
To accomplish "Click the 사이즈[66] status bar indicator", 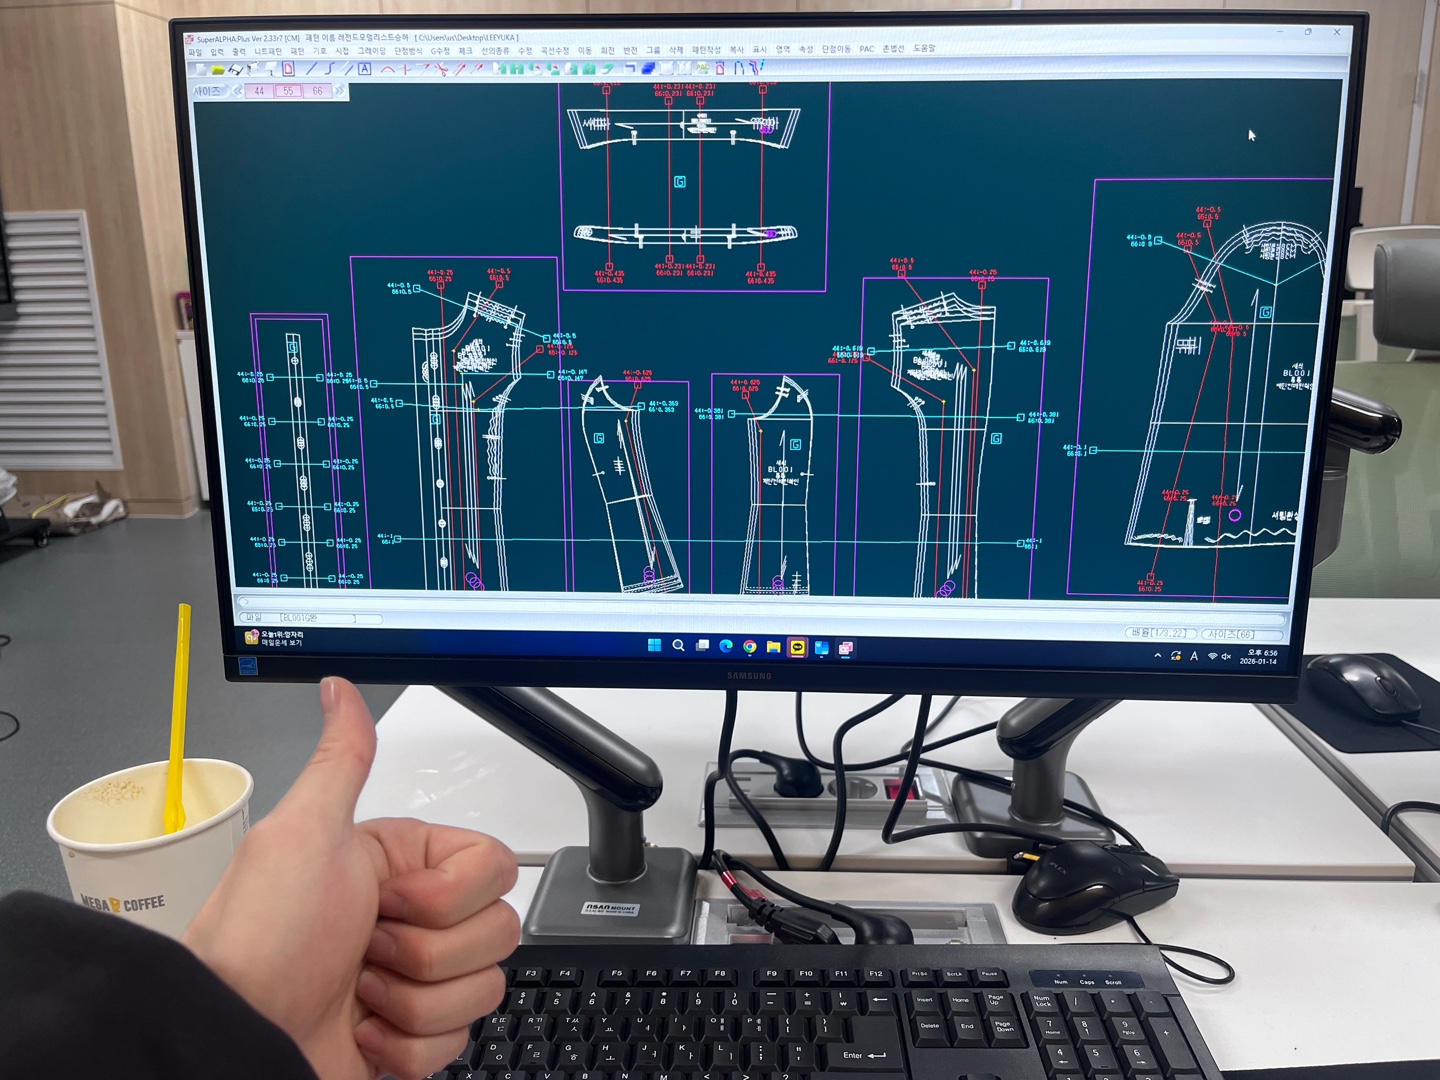I will coord(1242,634).
